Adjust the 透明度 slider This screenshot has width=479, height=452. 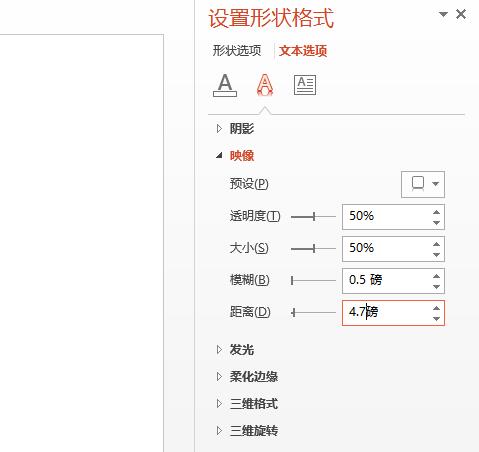[x=313, y=217]
